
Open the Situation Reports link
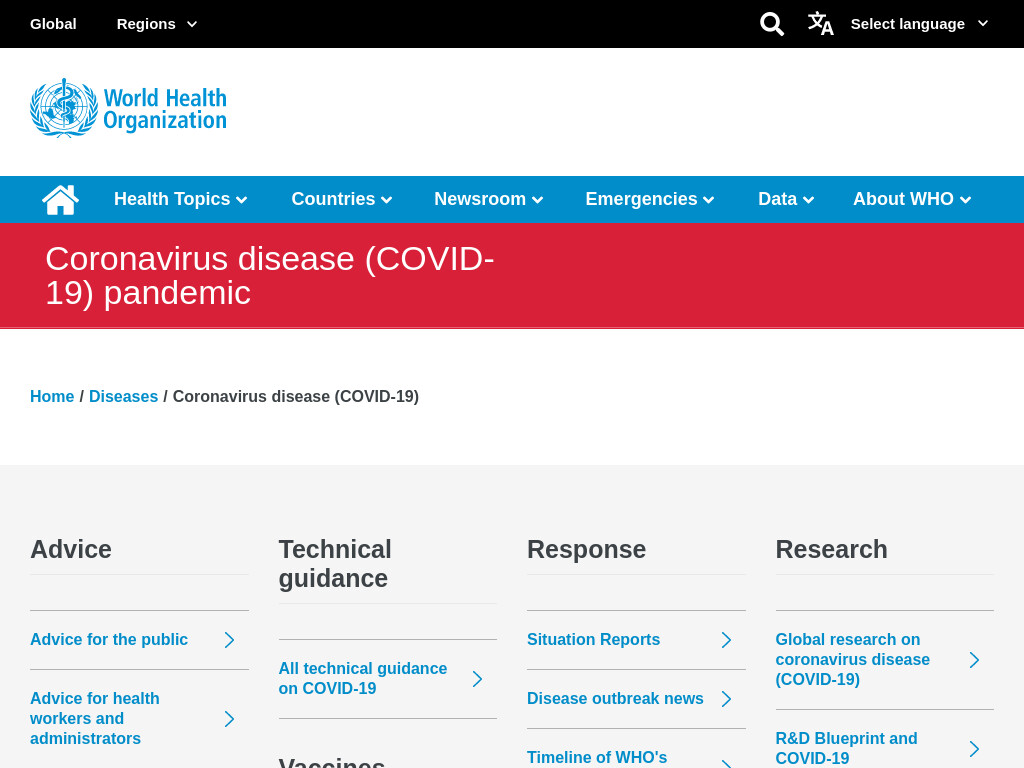pyautogui.click(x=593, y=639)
